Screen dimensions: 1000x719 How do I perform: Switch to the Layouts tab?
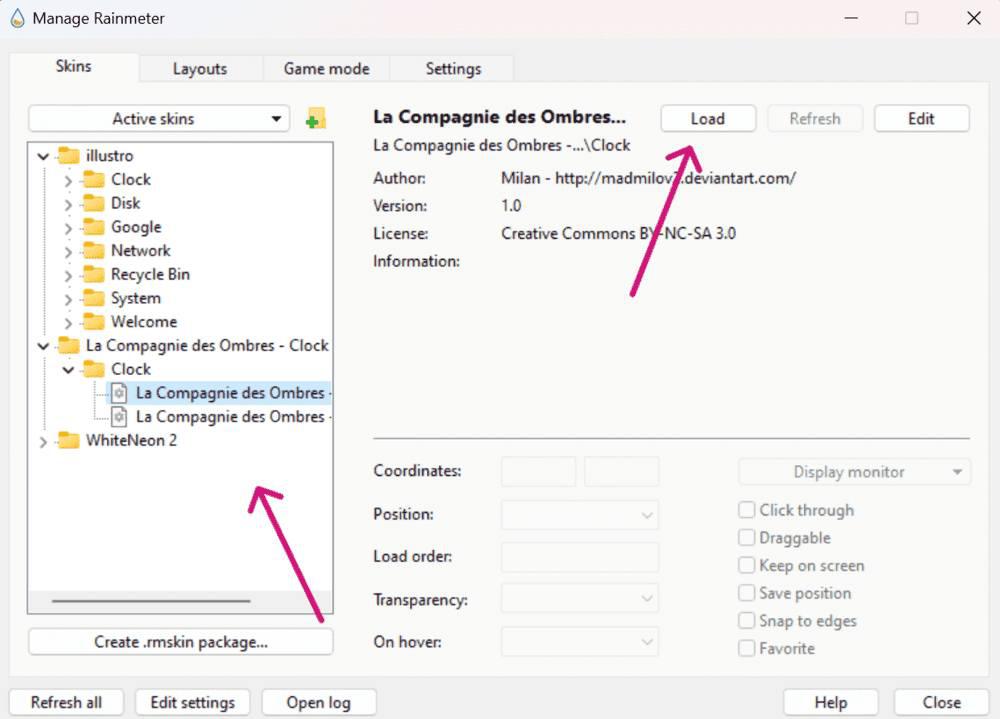[x=200, y=69]
